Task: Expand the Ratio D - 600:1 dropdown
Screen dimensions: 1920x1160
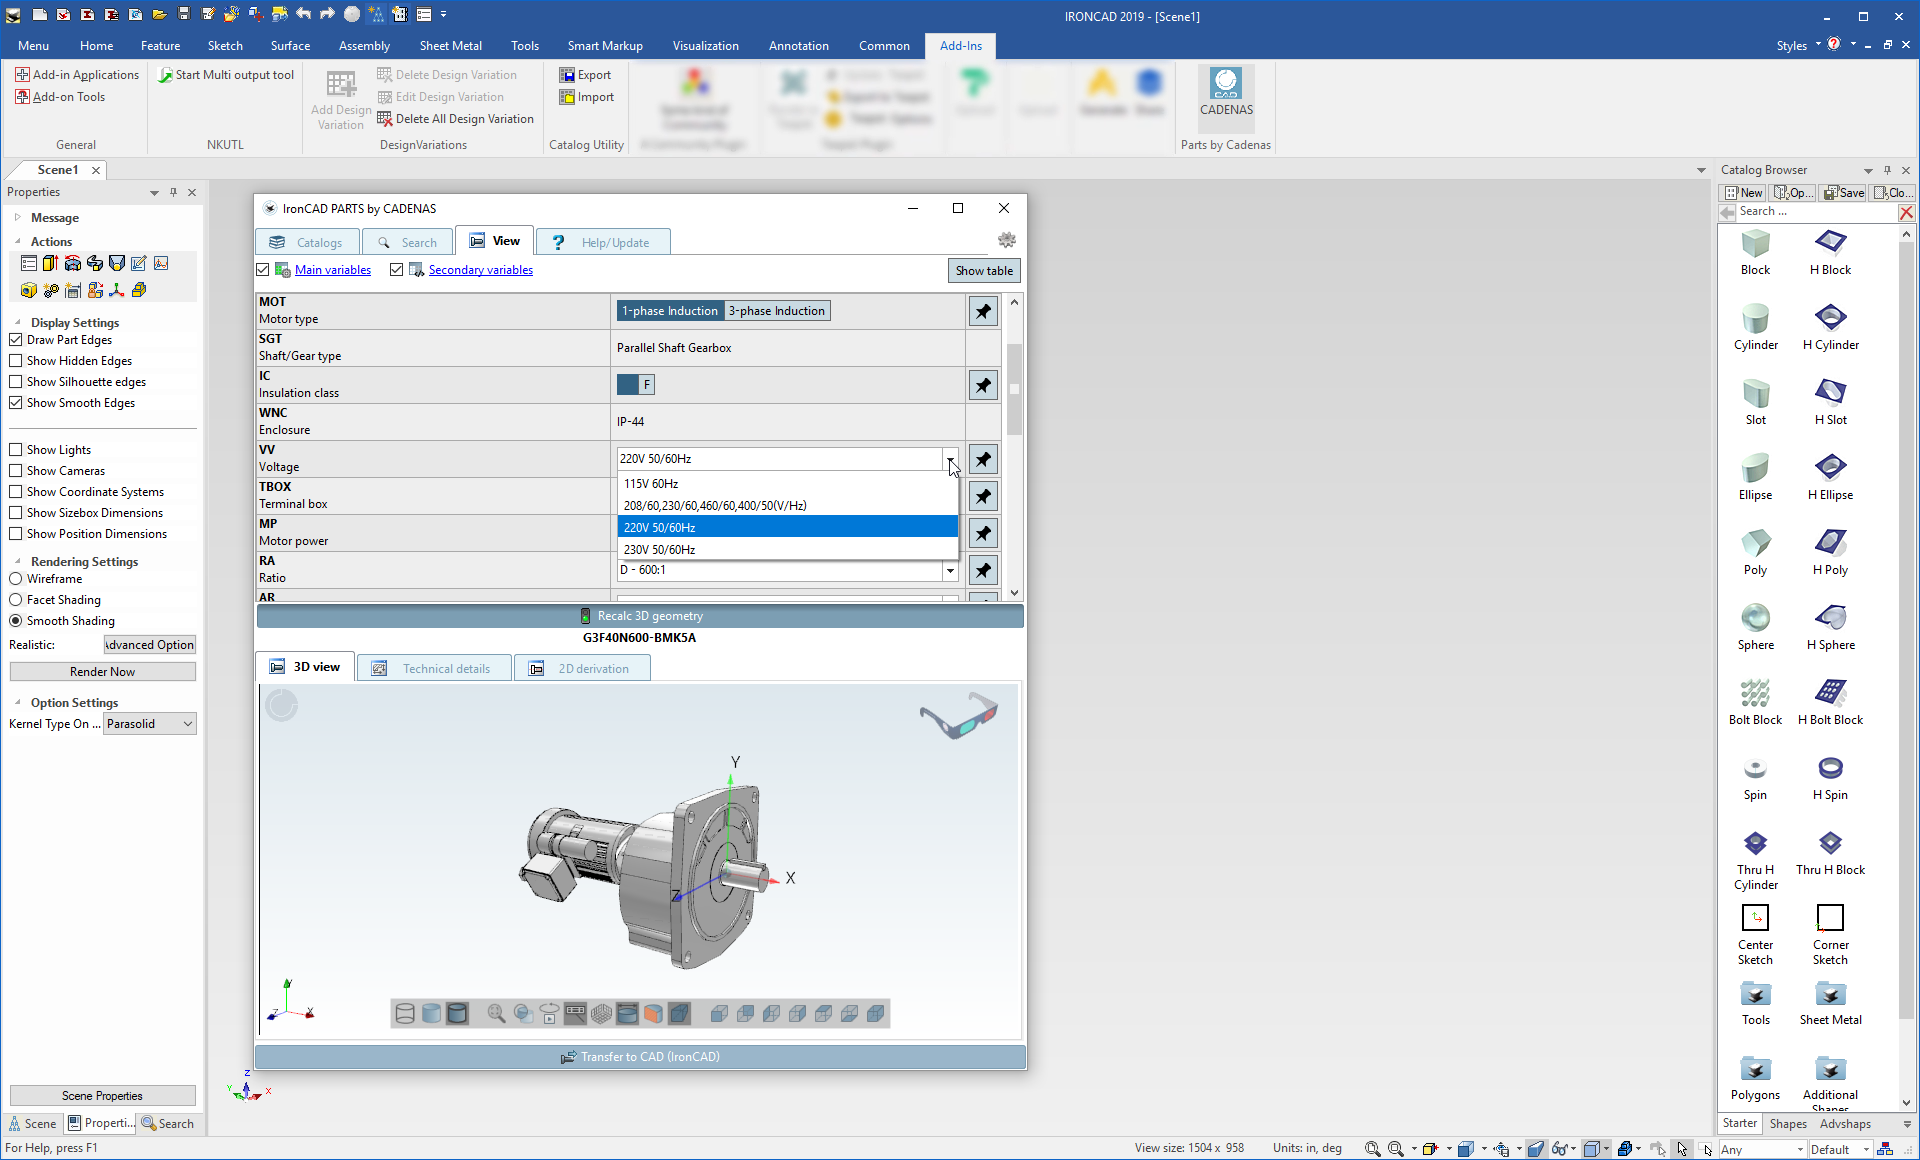Action: [949, 571]
